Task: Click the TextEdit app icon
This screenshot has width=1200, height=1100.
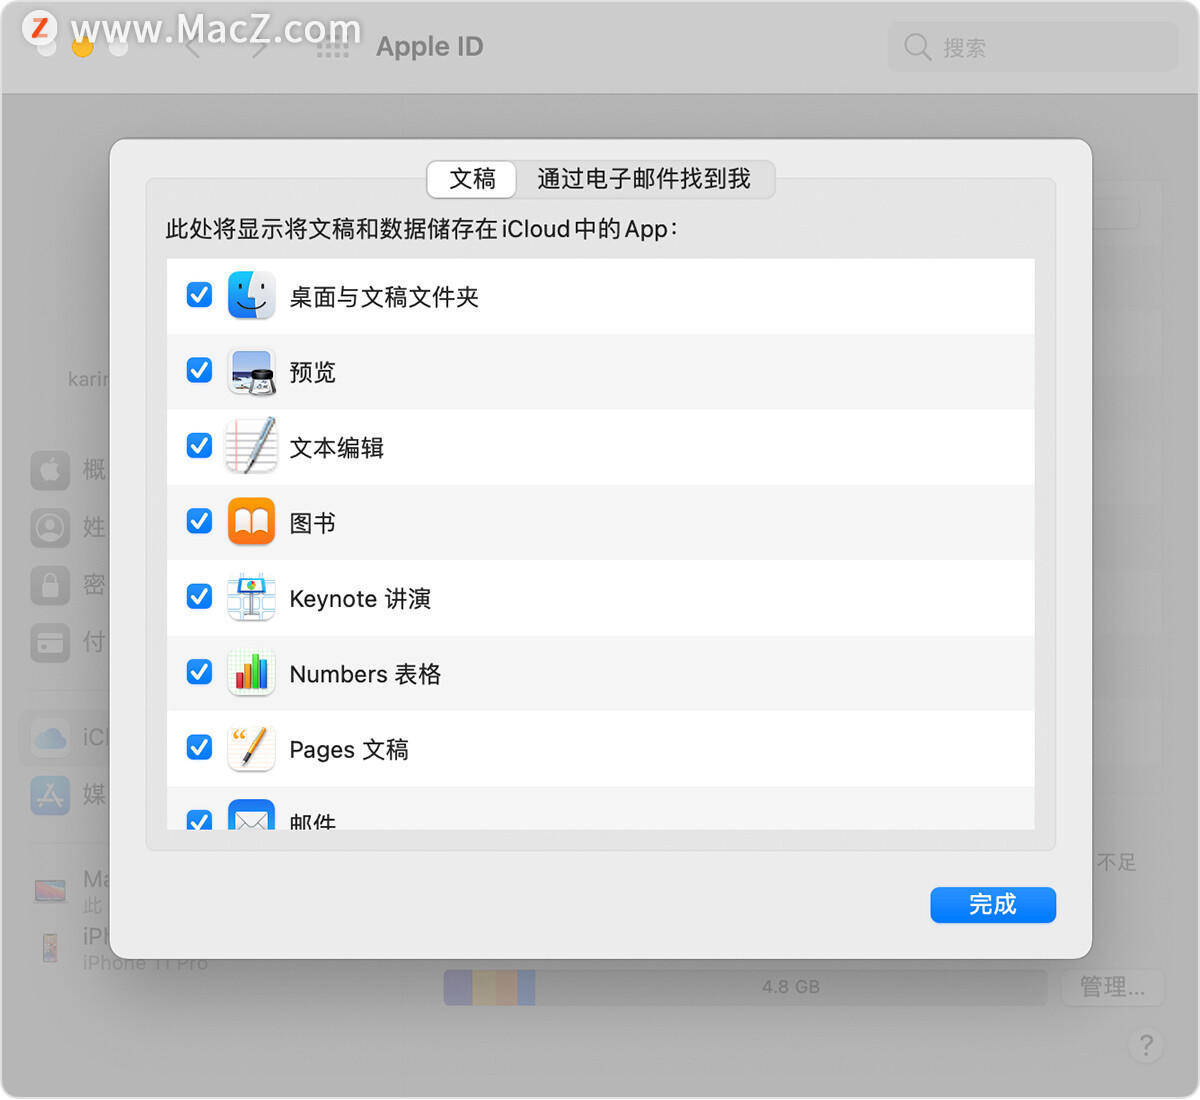Action: [x=251, y=446]
